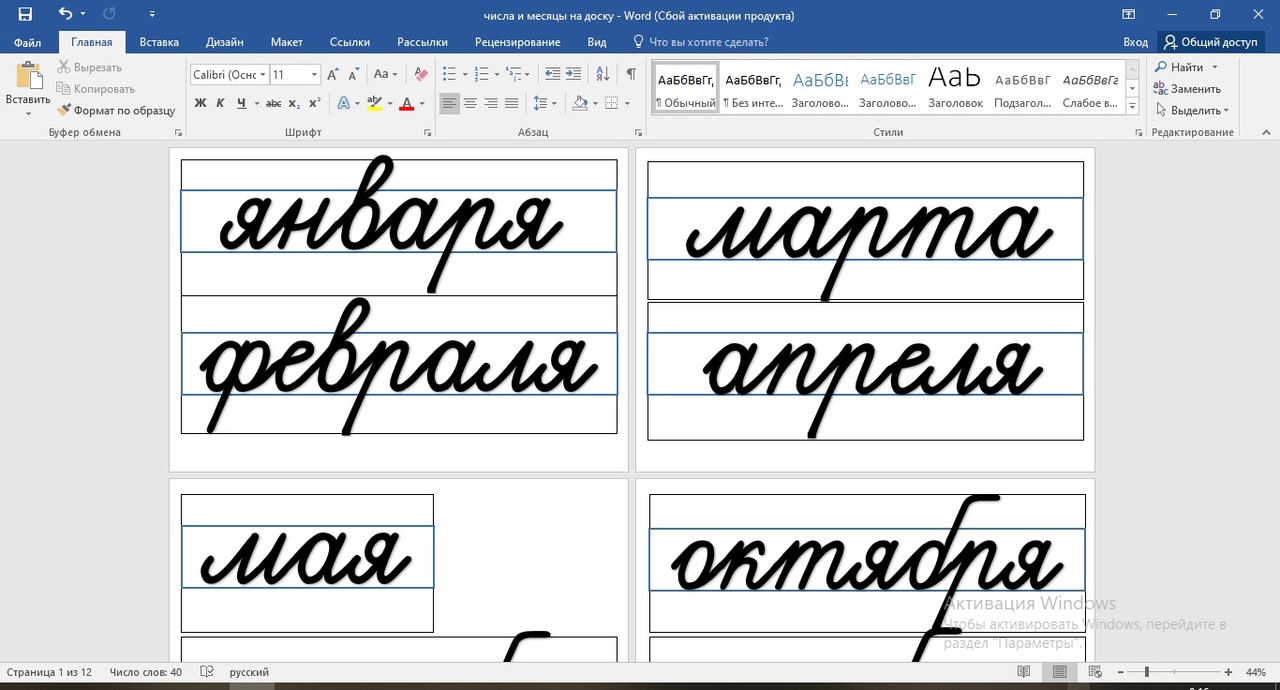The width and height of the screenshot is (1280, 690).
Task: Select the Заголовок style thumbnail in gallery
Action: pyautogui.click(x=955, y=87)
